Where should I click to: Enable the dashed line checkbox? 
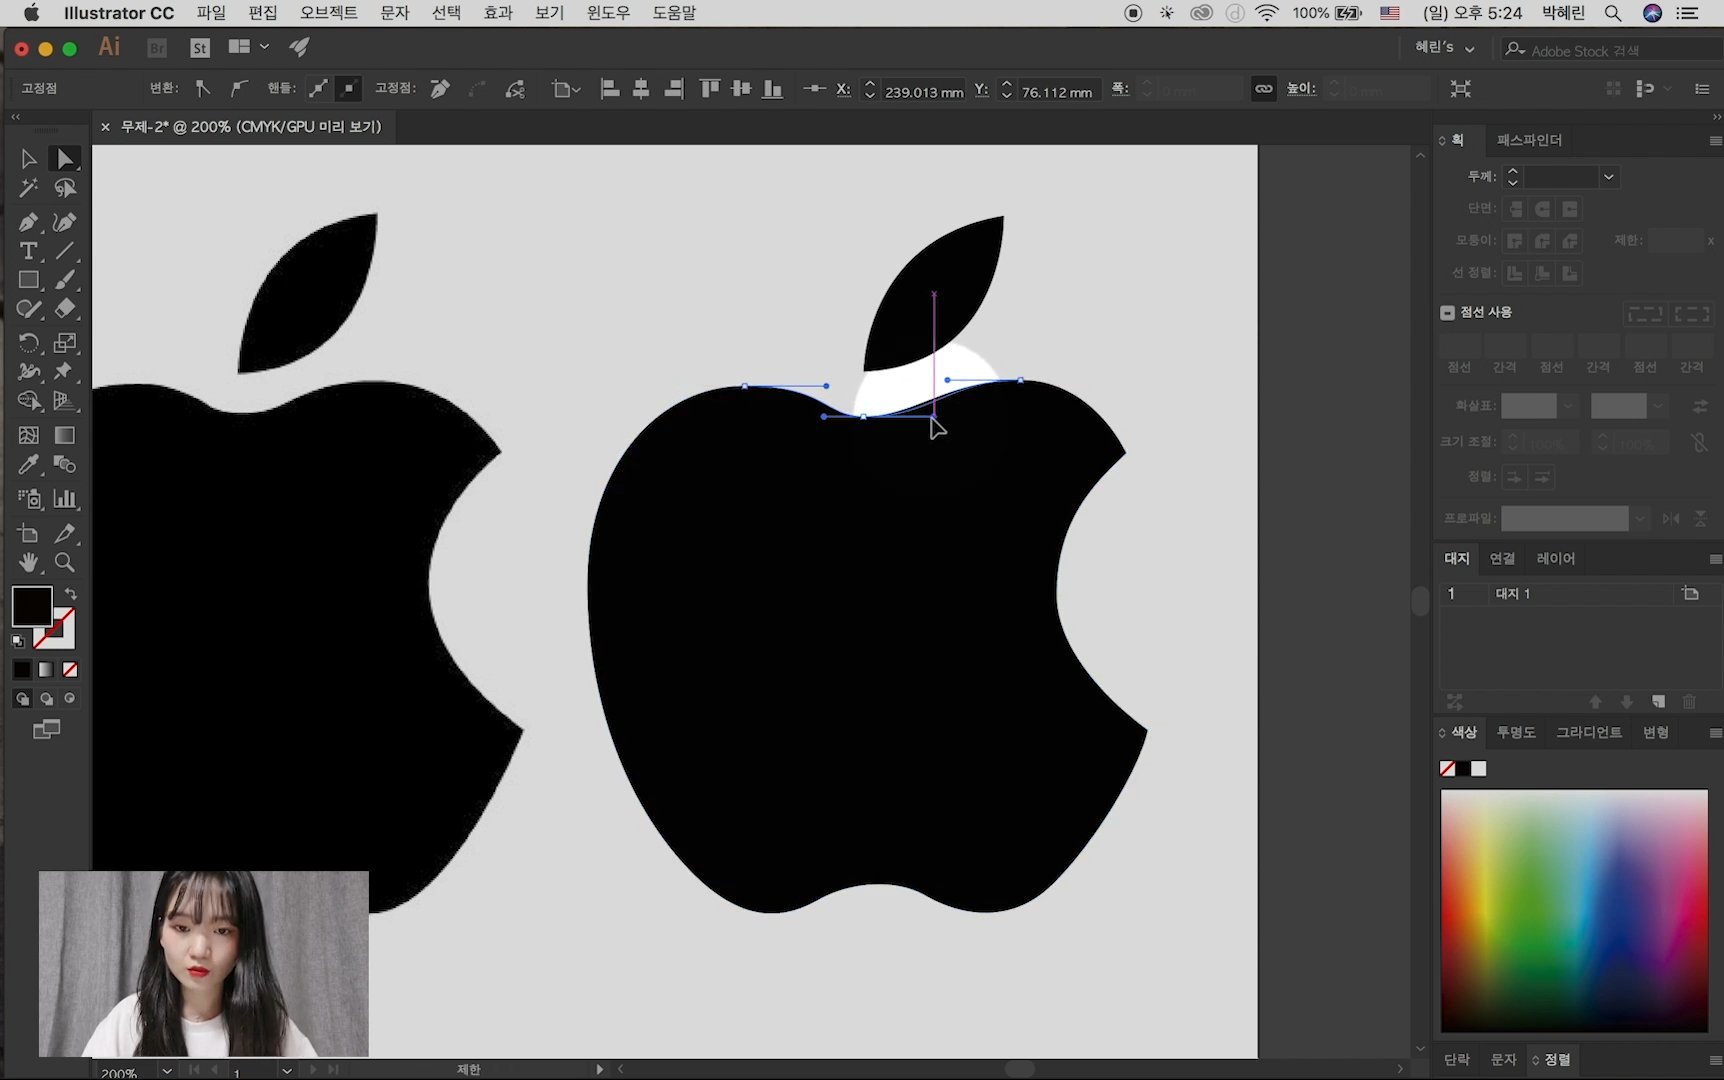[1447, 312]
